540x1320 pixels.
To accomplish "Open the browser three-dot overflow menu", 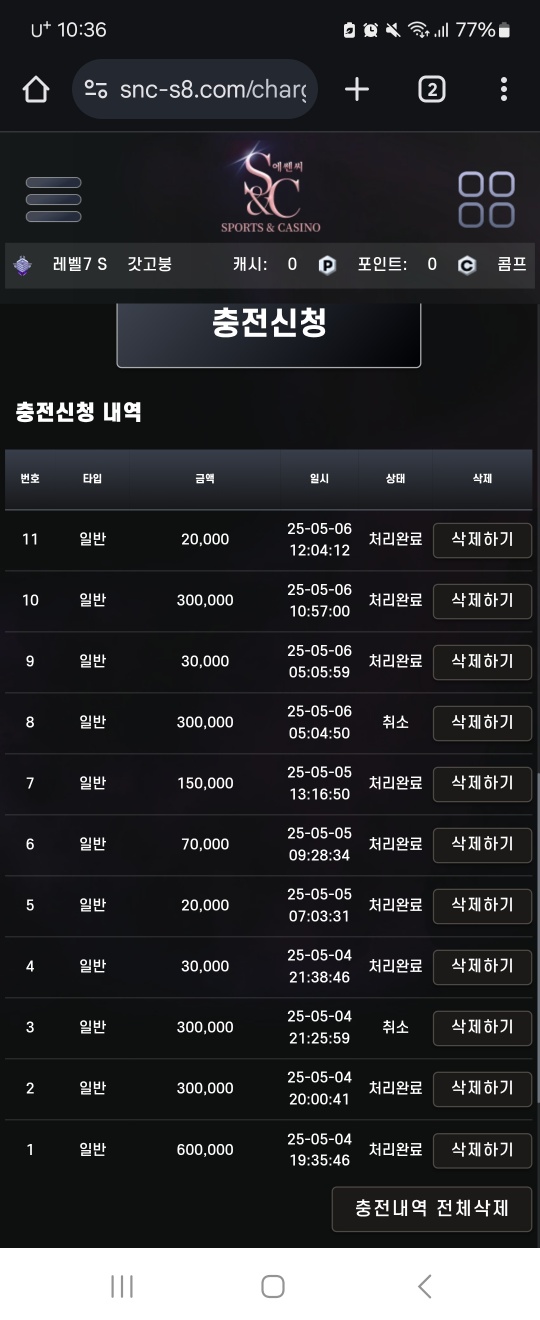I will pyautogui.click(x=504, y=90).
